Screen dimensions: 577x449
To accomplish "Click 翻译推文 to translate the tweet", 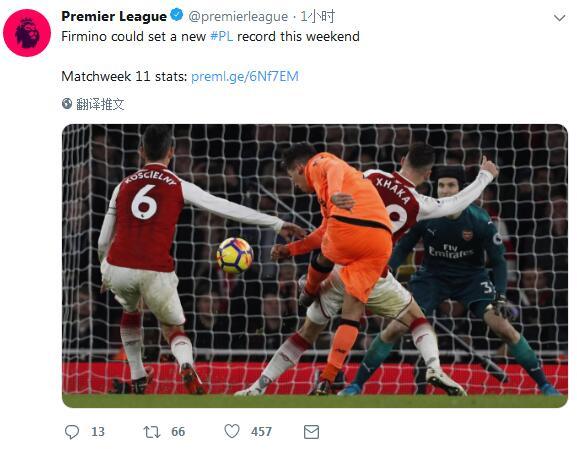I will pos(100,104).
